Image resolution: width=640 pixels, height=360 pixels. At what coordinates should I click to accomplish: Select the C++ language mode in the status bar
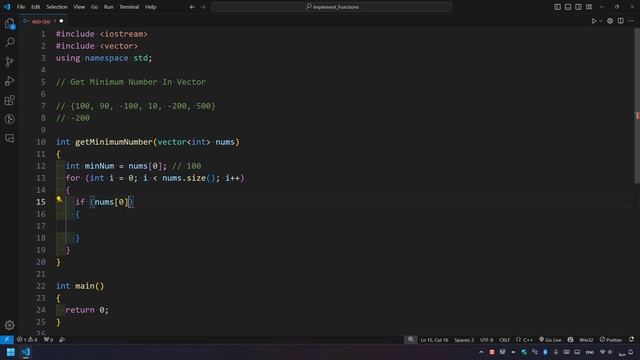524,340
